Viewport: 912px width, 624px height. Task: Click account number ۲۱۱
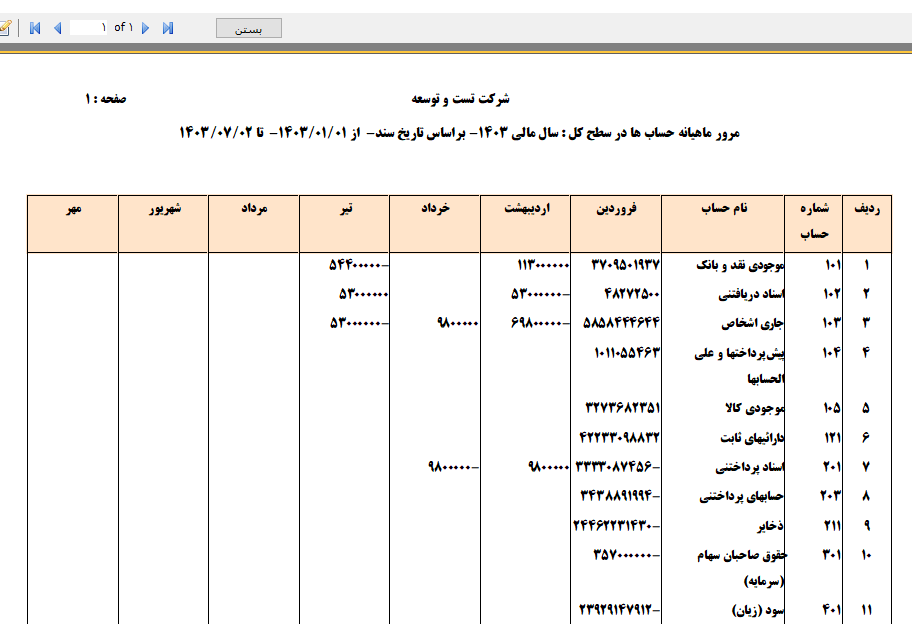(832, 526)
